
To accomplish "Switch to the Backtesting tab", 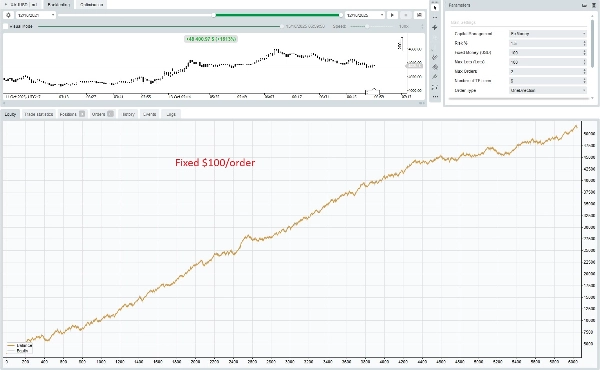I will [59, 5].
